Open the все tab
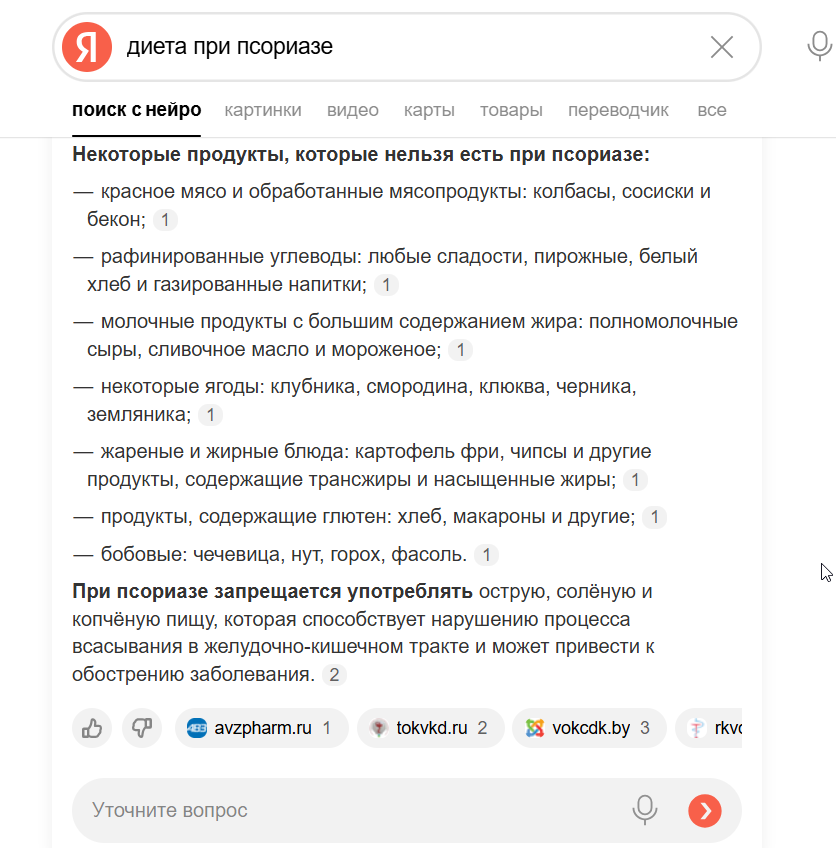 point(711,110)
